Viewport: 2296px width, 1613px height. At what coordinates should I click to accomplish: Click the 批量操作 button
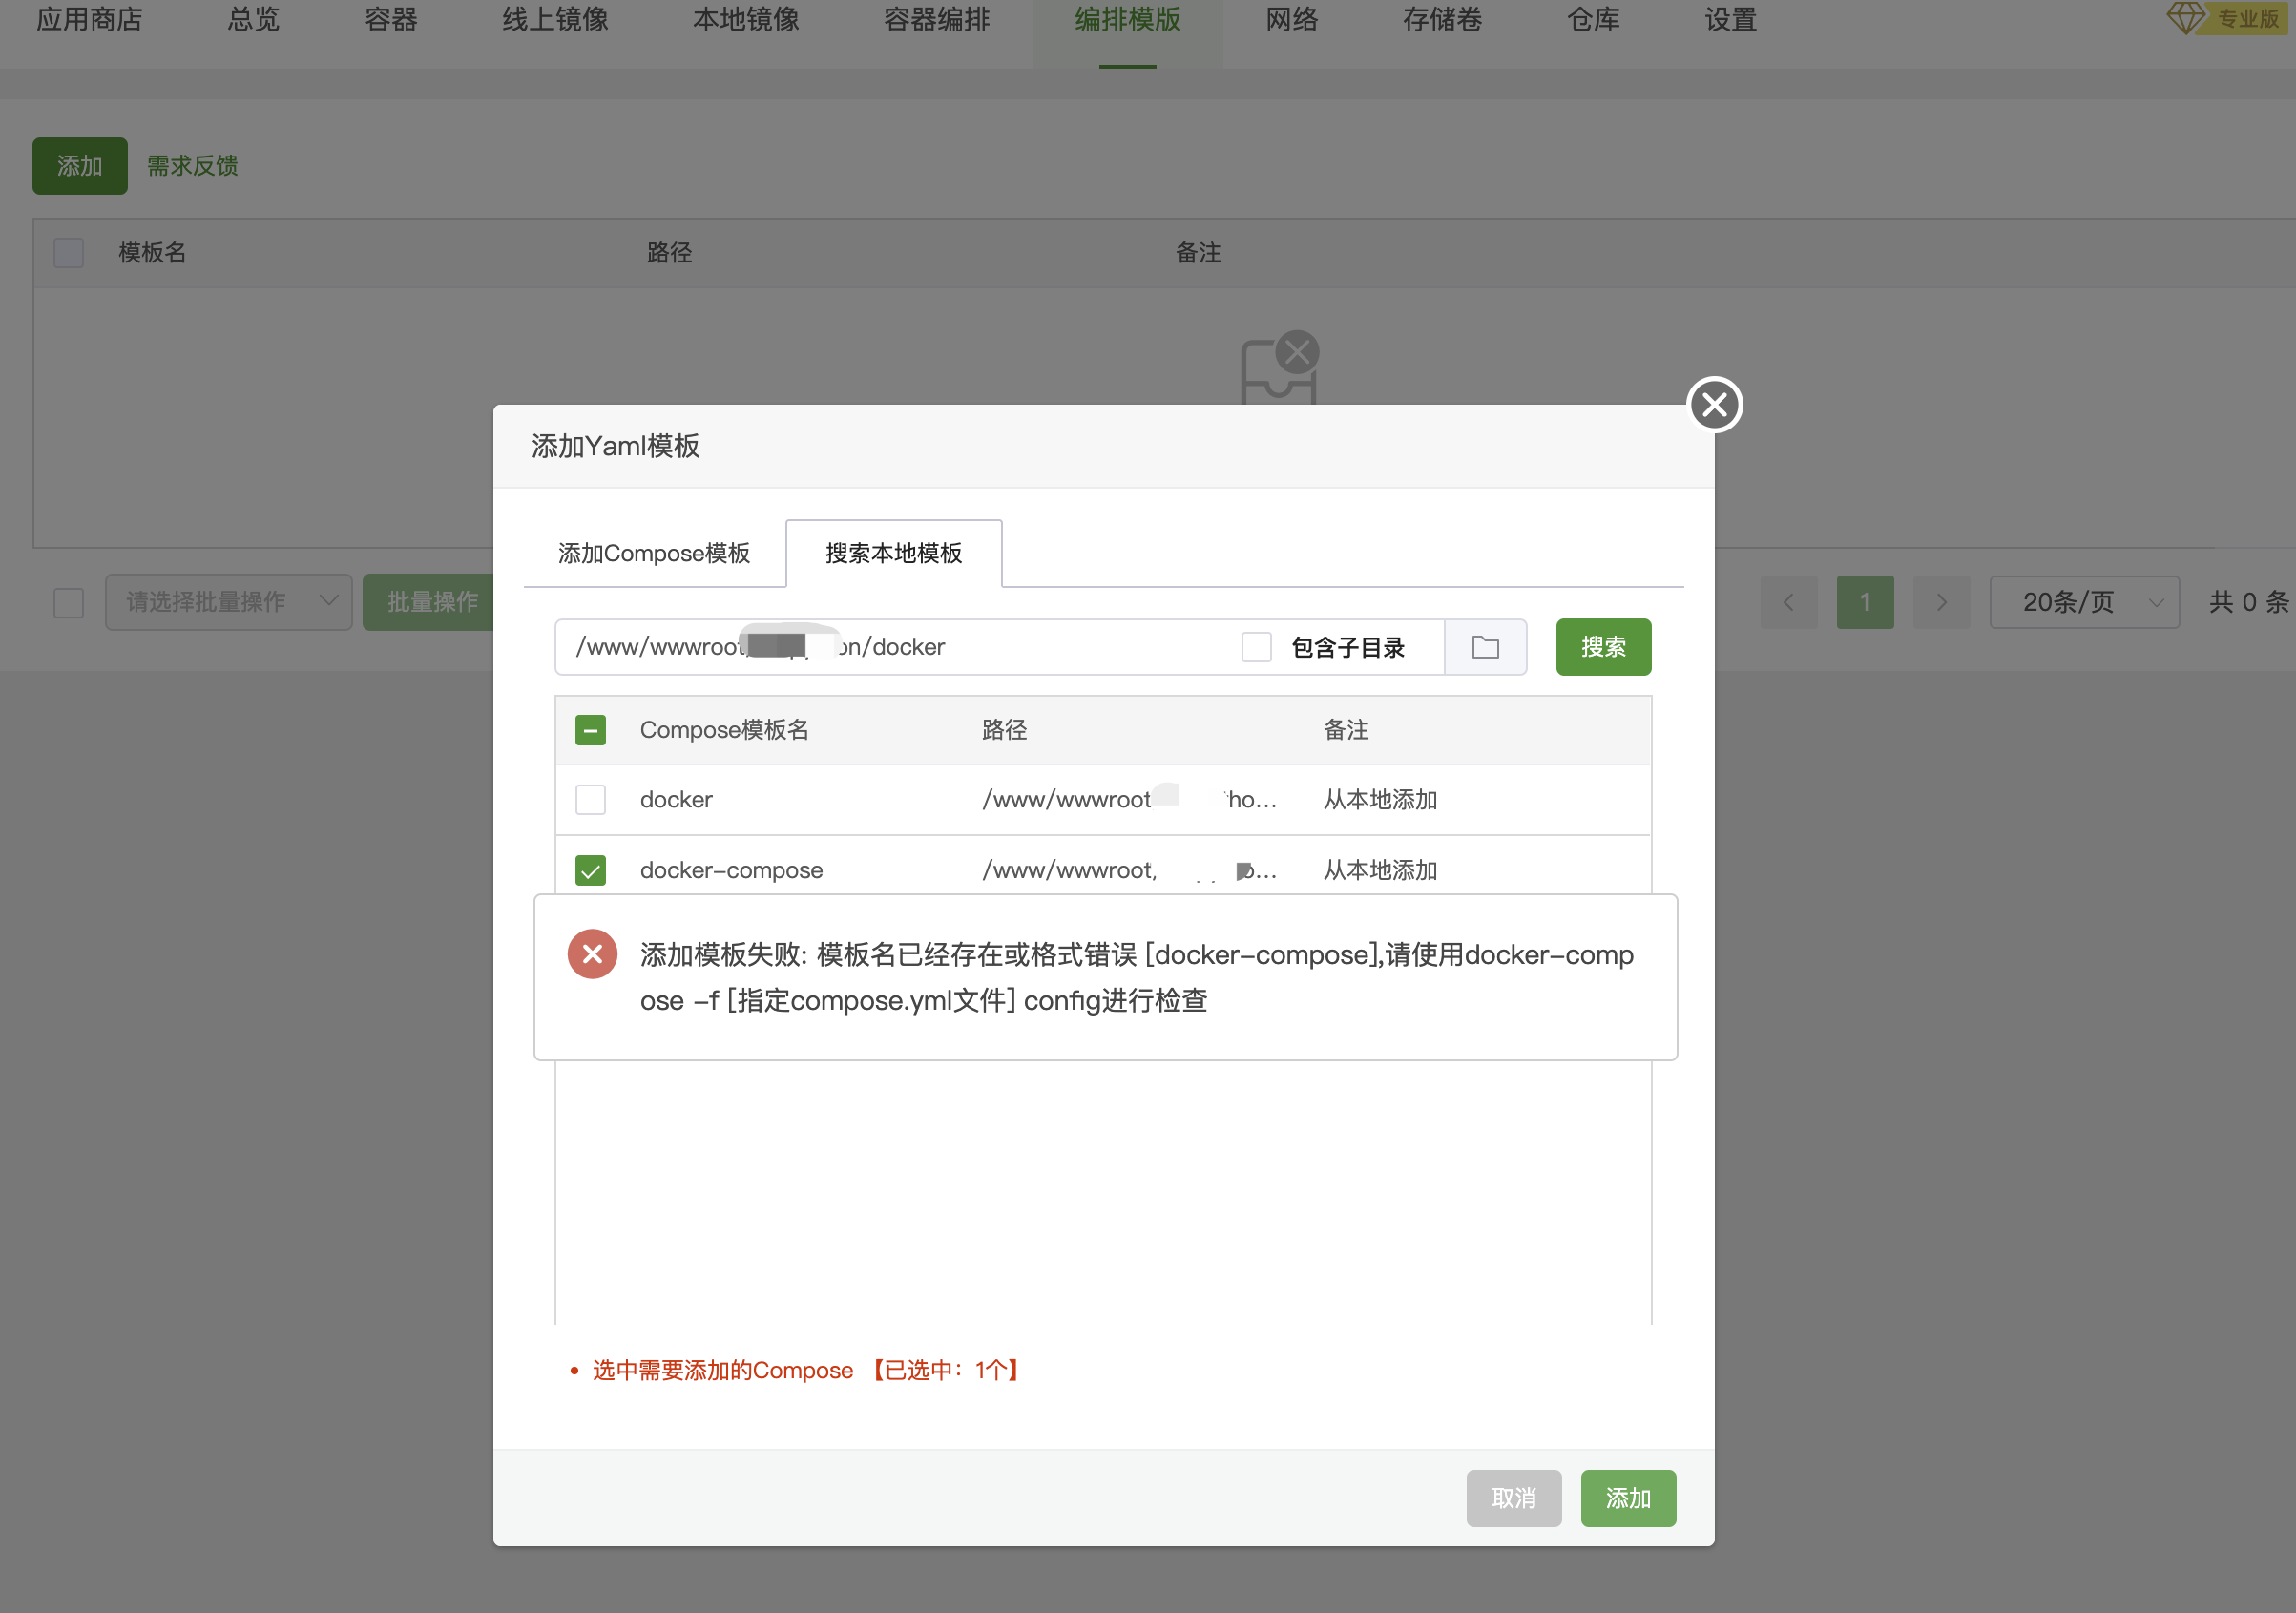(432, 602)
